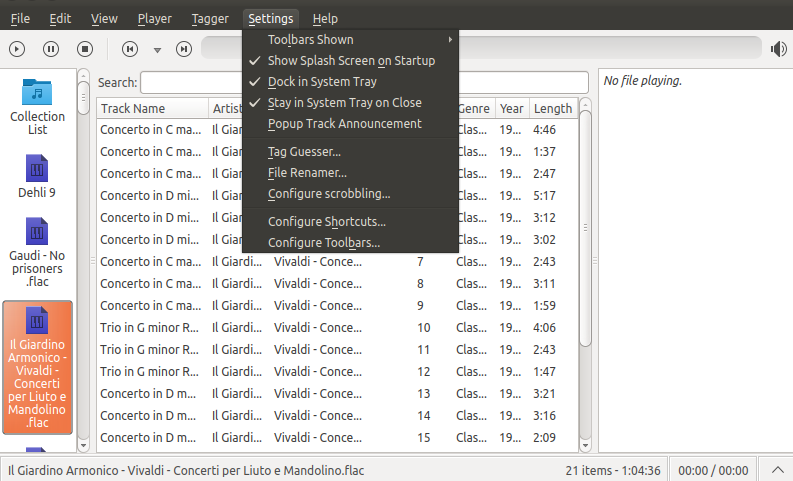Choose Configure Toolbars
This screenshot has width=793, height=481.
pyautogui.click(x=350, y=242)
